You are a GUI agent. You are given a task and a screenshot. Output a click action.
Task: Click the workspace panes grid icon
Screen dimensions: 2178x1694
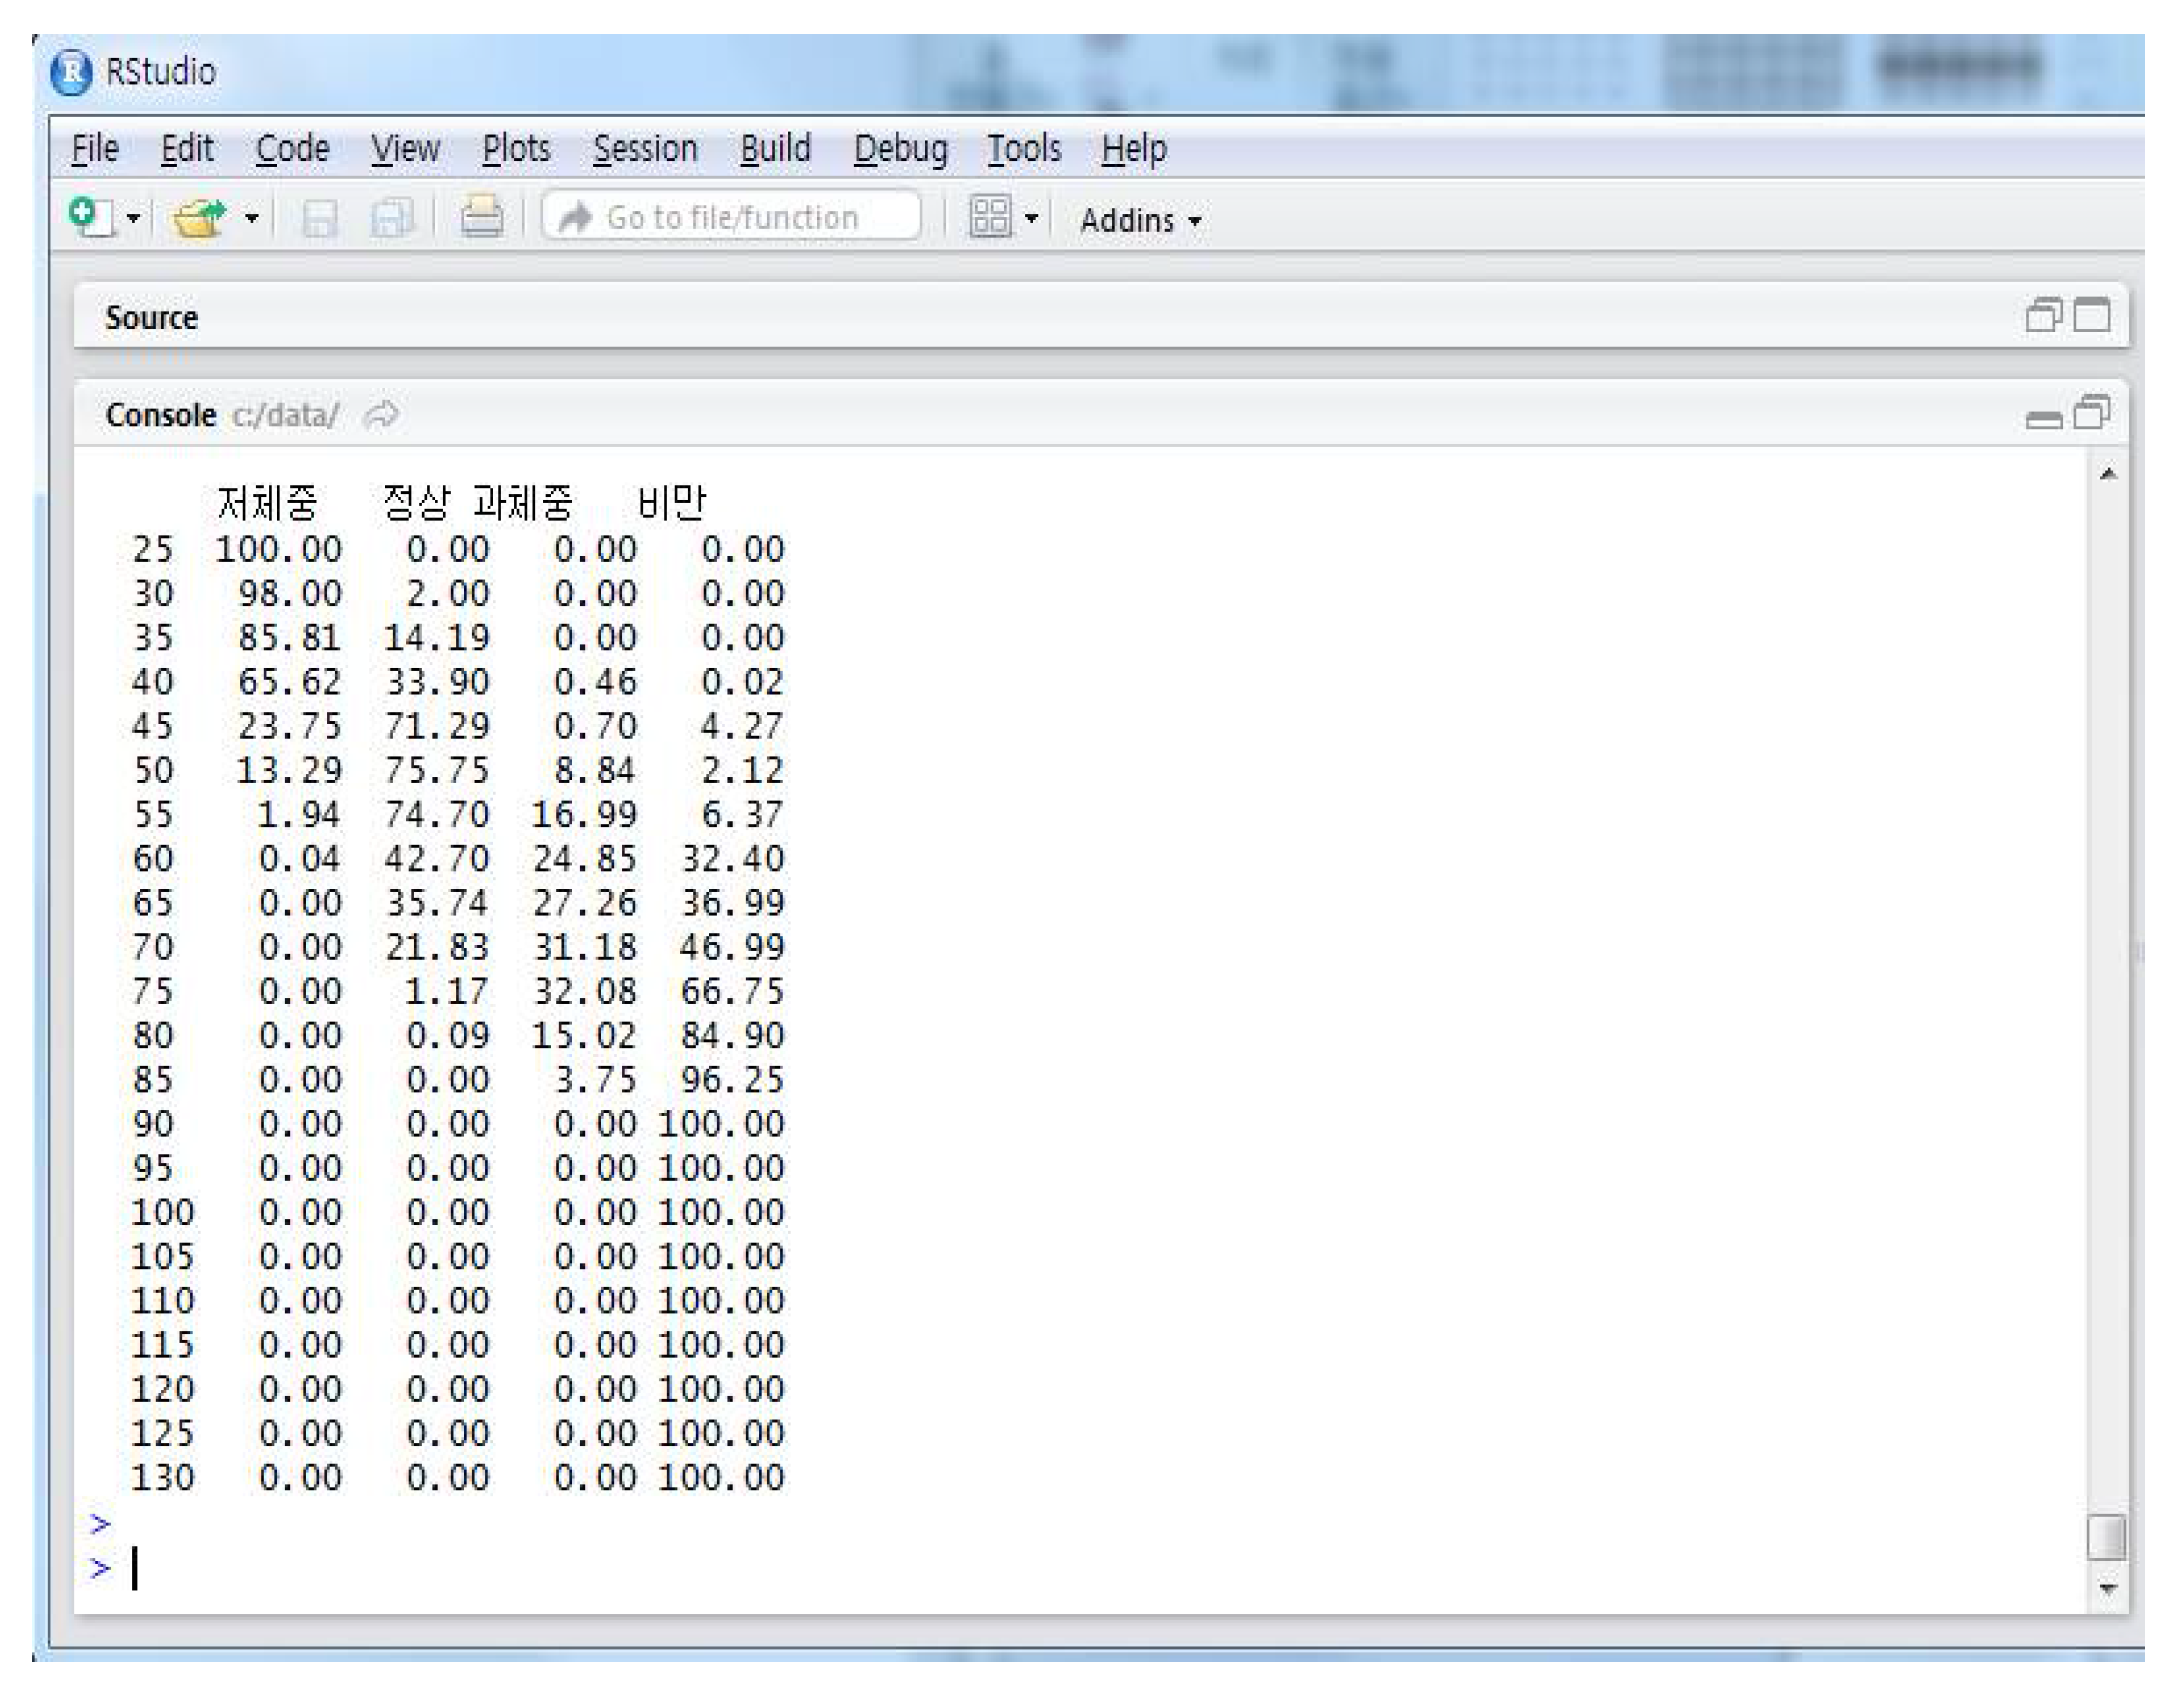(989, 217)
